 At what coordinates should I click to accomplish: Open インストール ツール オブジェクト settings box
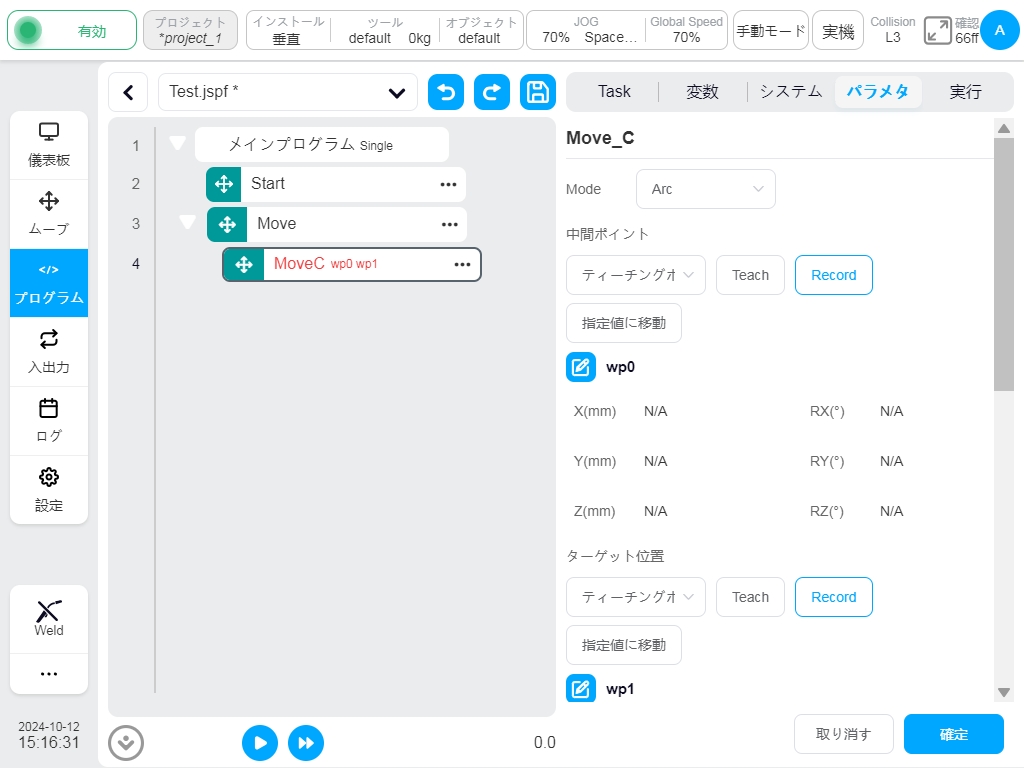click(x=385, y=31)
